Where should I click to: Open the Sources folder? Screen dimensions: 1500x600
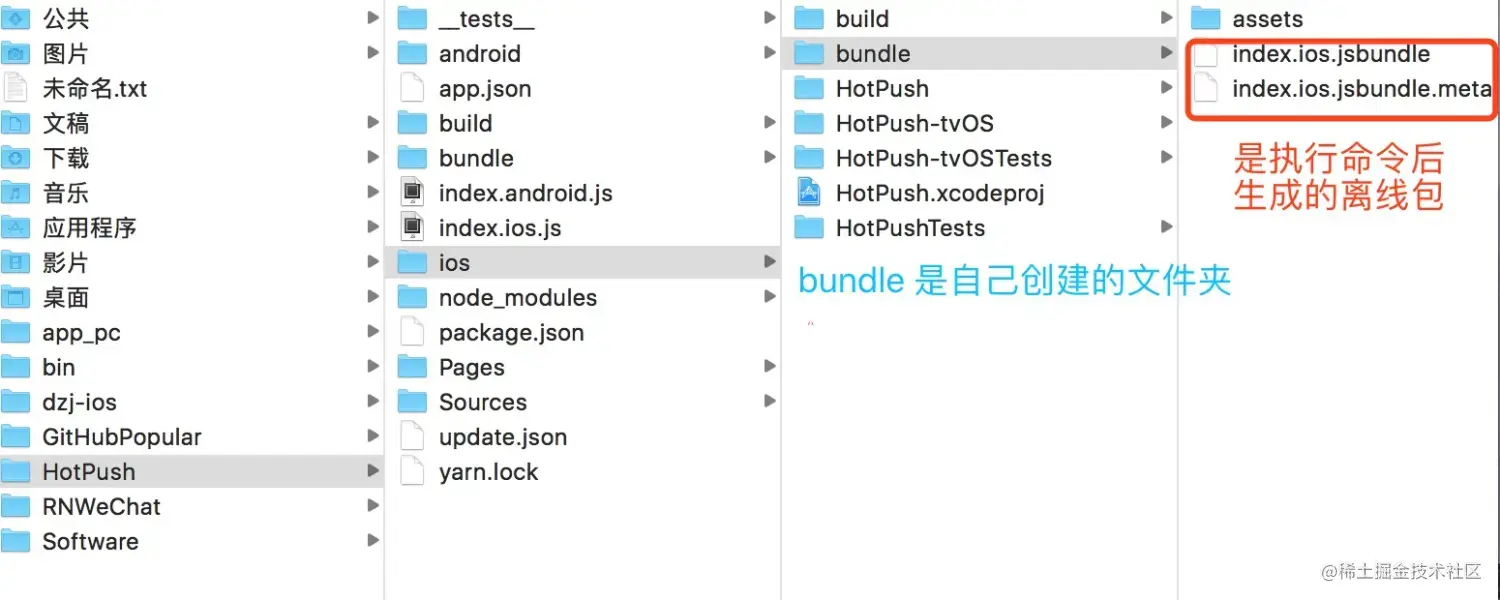[484, 401]
